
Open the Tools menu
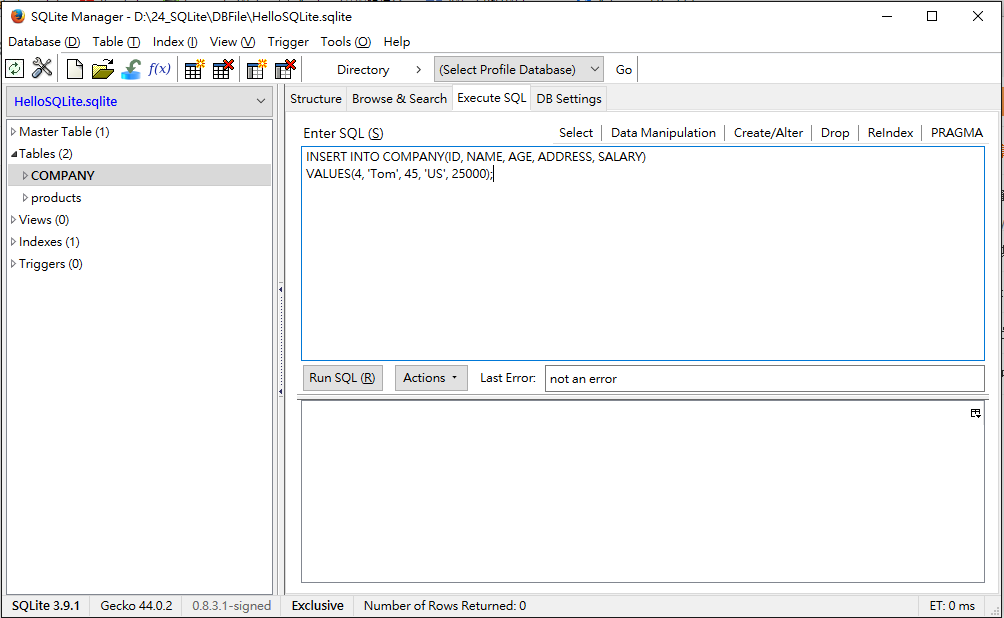pyautogui.click(x=346, y=42)
